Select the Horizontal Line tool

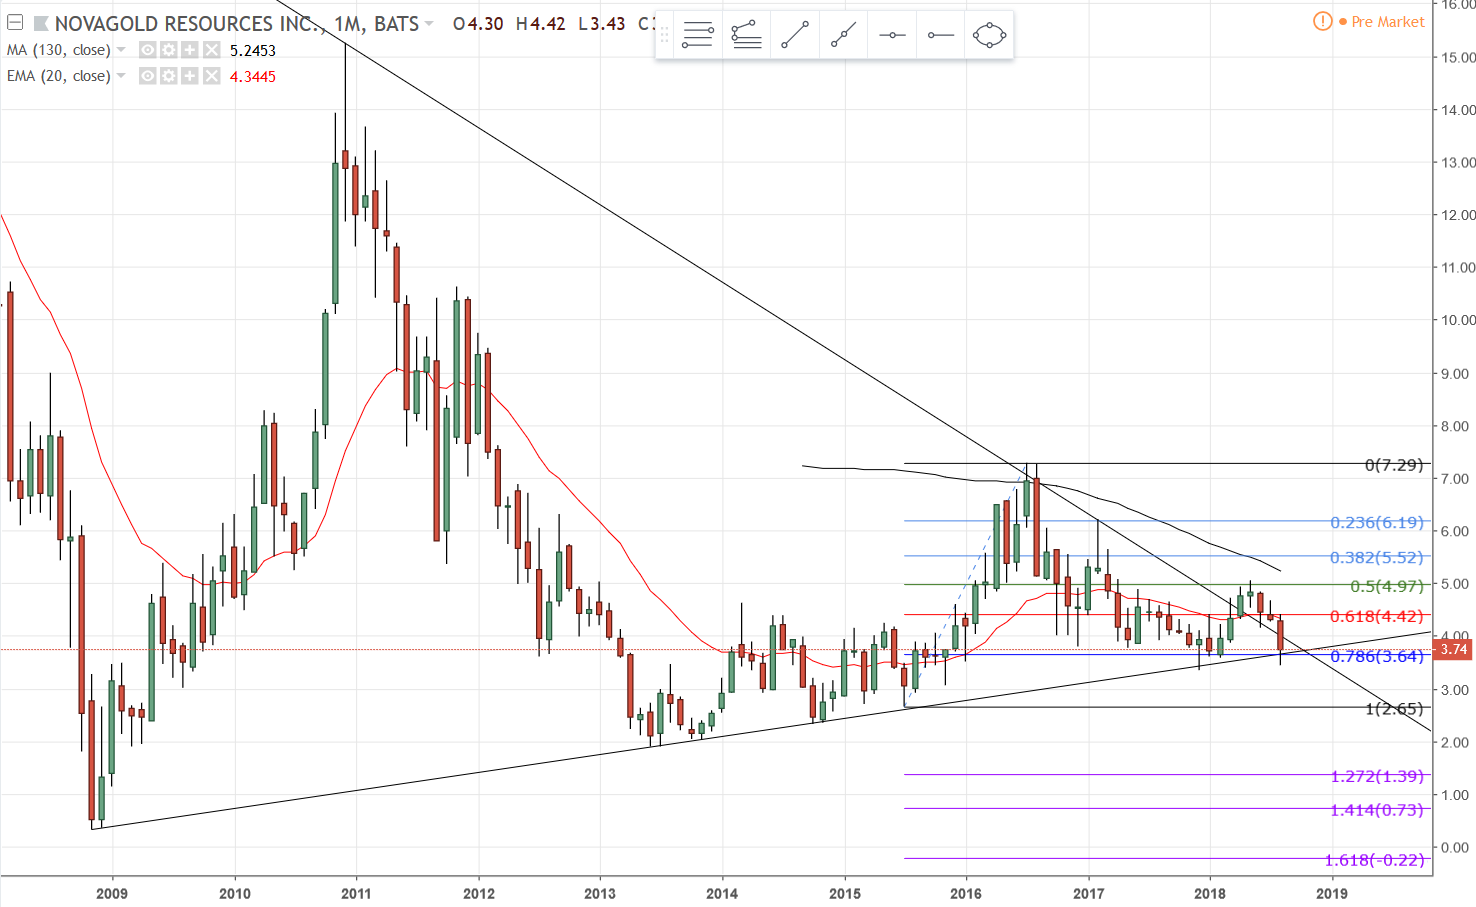(x=892, y=36)
